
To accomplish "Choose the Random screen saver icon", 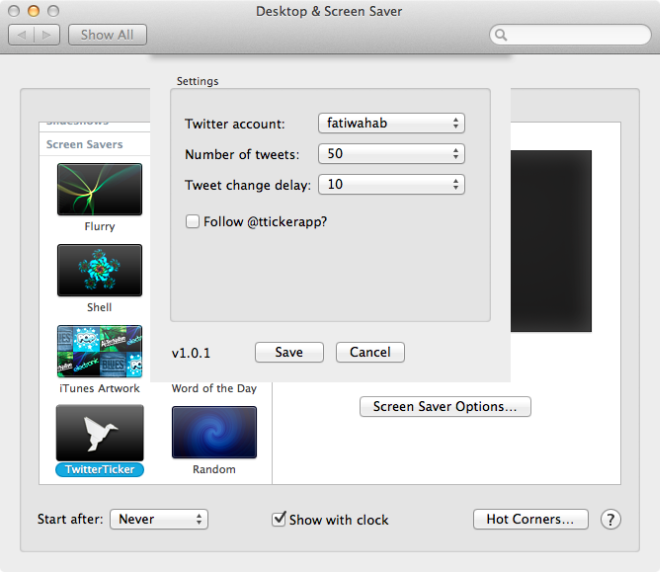I will [214, 432].
